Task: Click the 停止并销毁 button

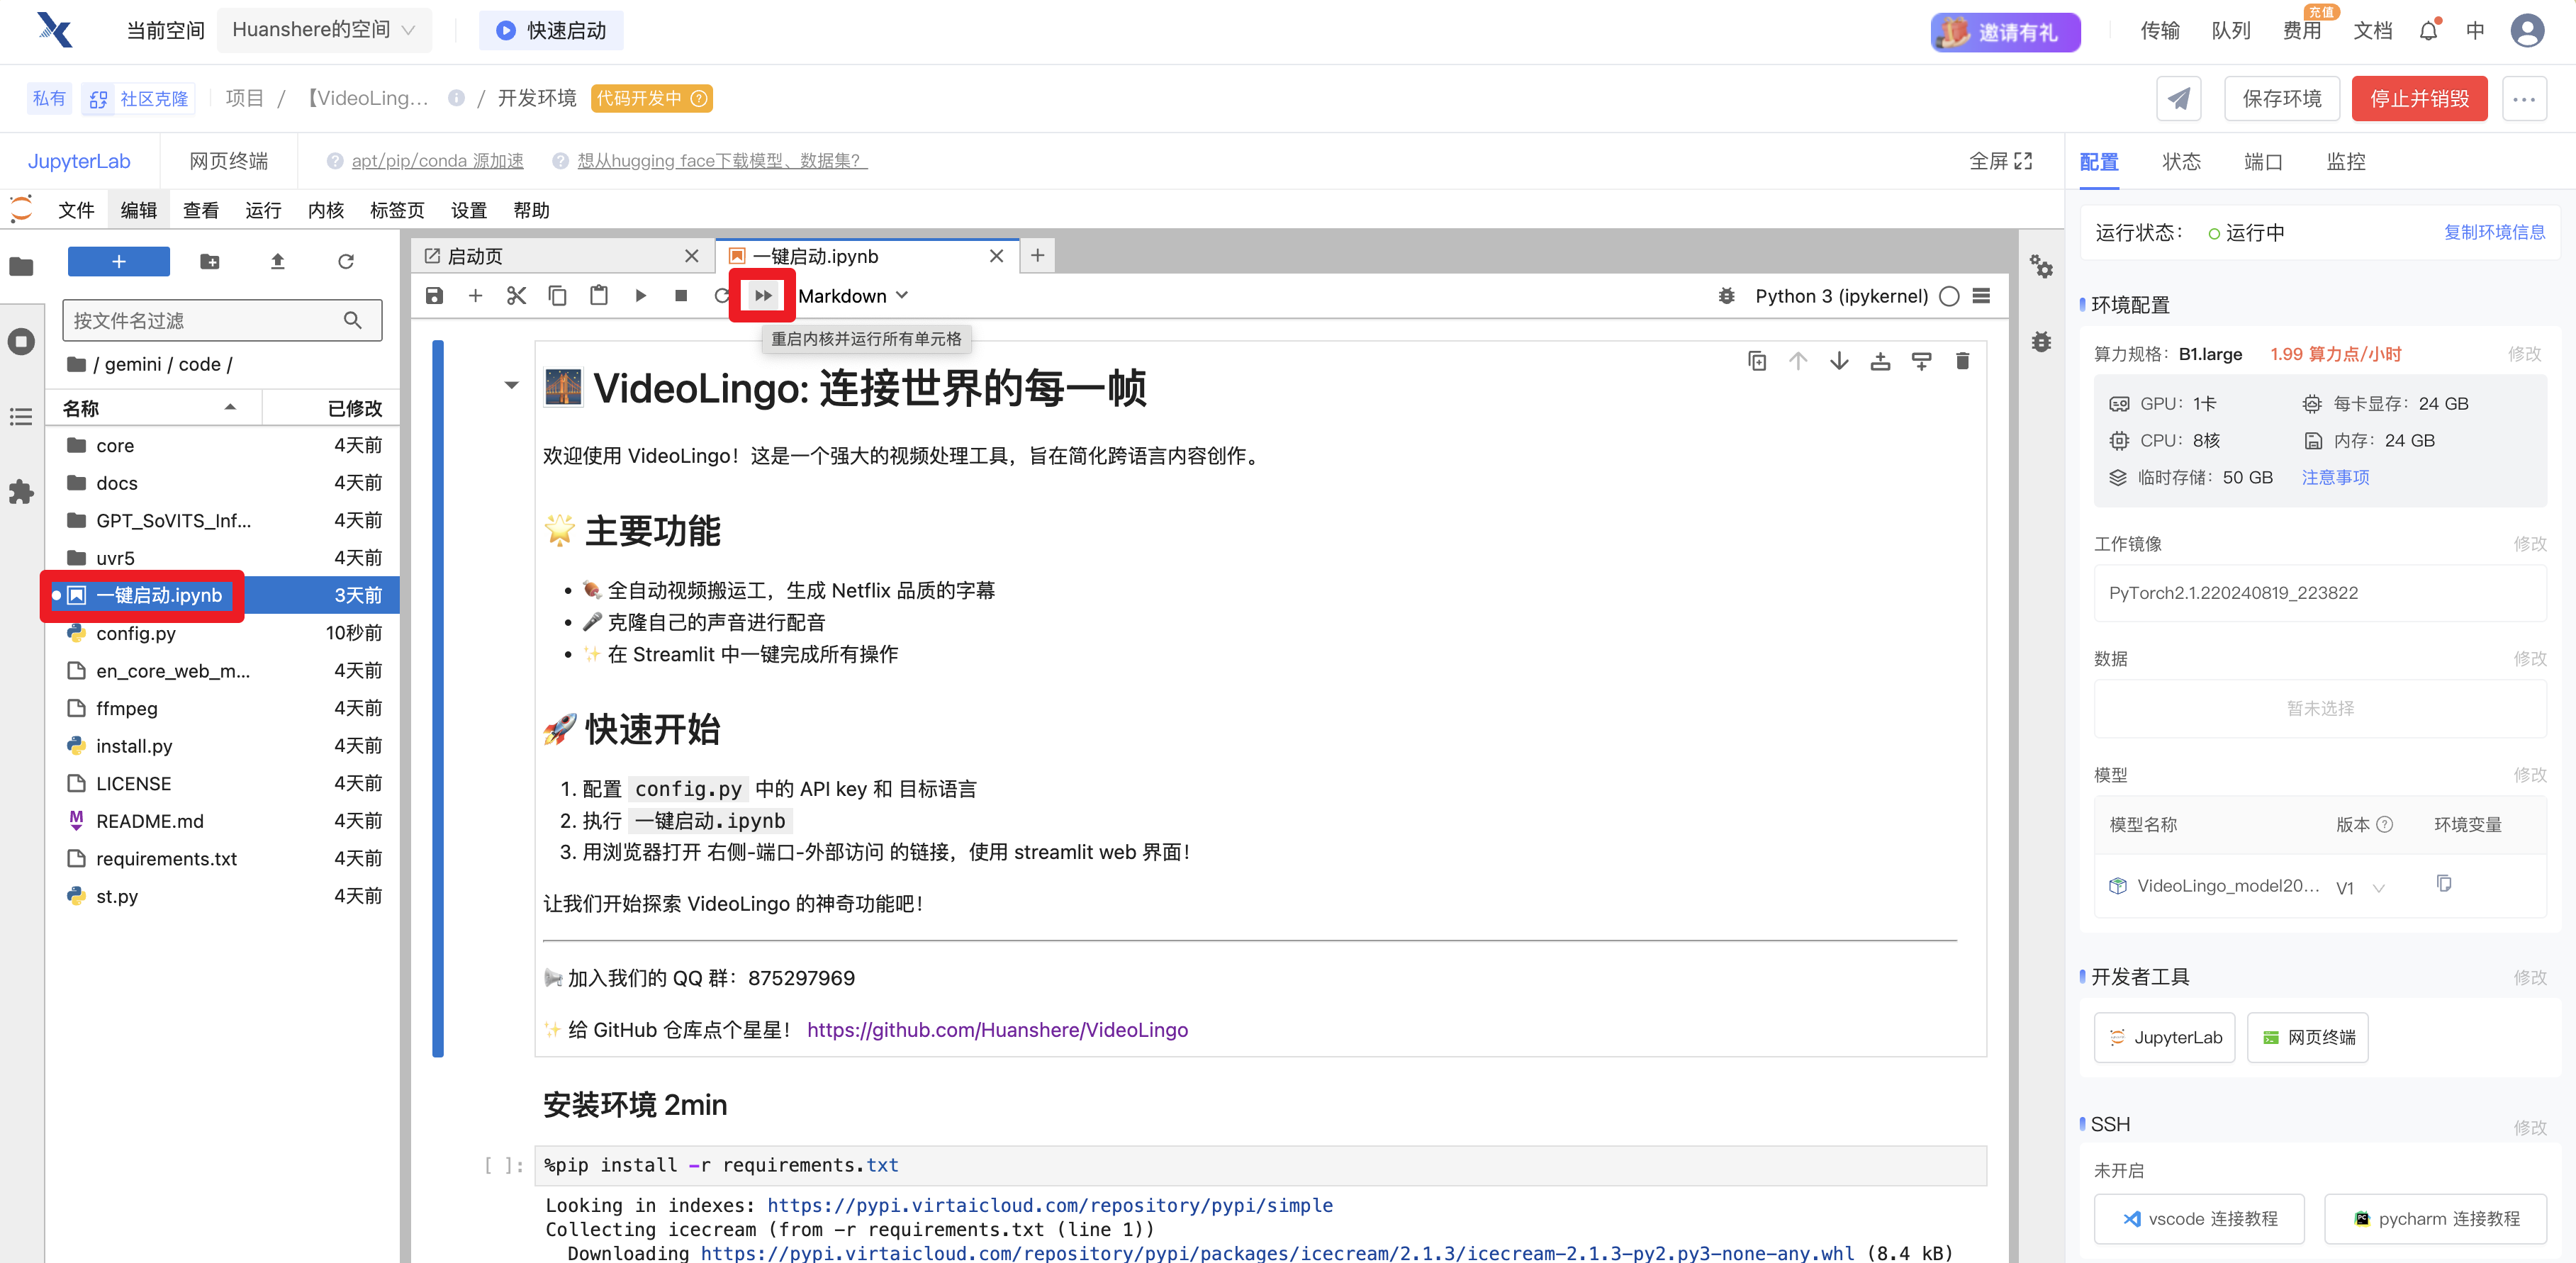Action: point(2419,98)
